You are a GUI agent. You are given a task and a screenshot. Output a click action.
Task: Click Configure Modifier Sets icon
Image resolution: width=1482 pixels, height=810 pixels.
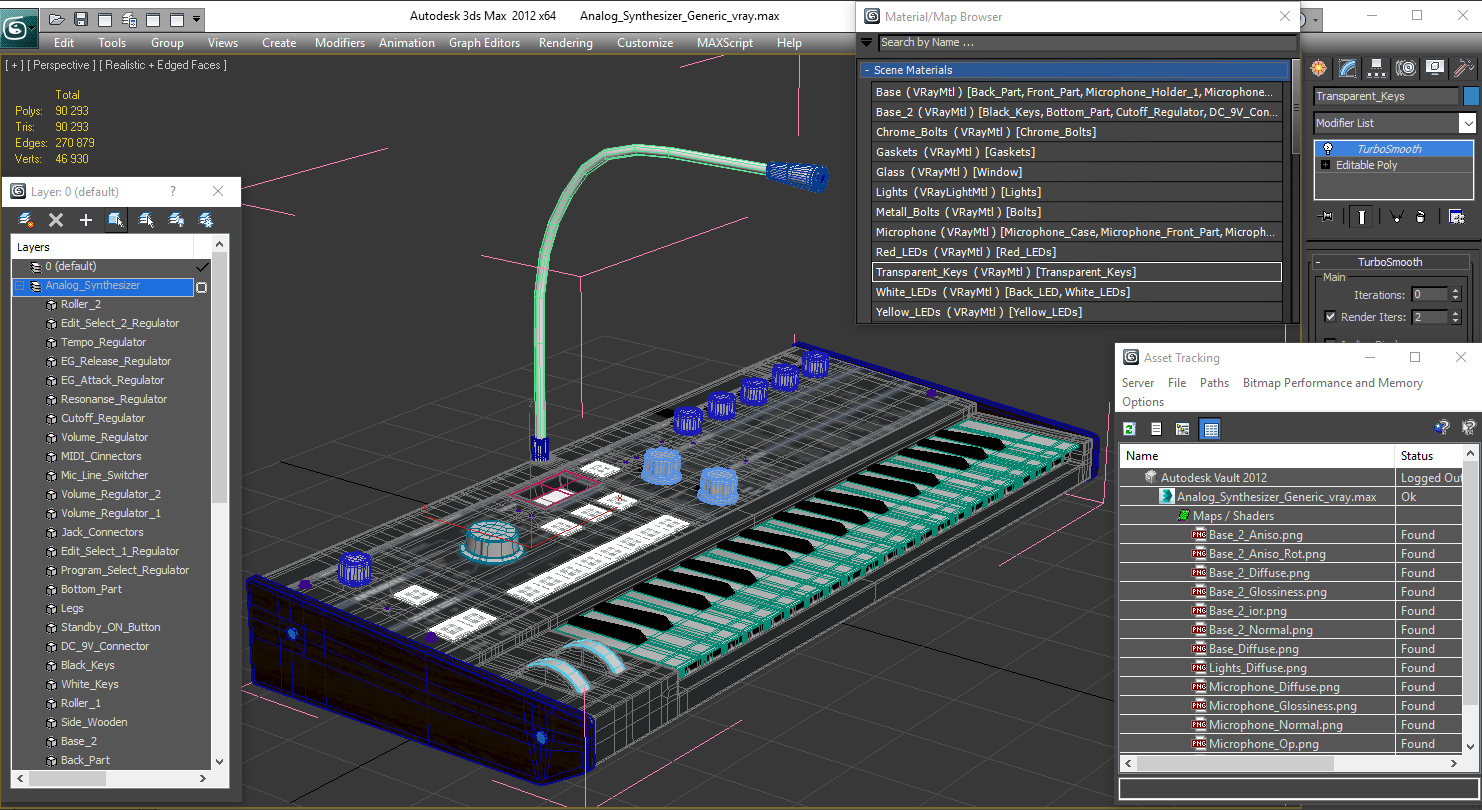coord(1456,216)
